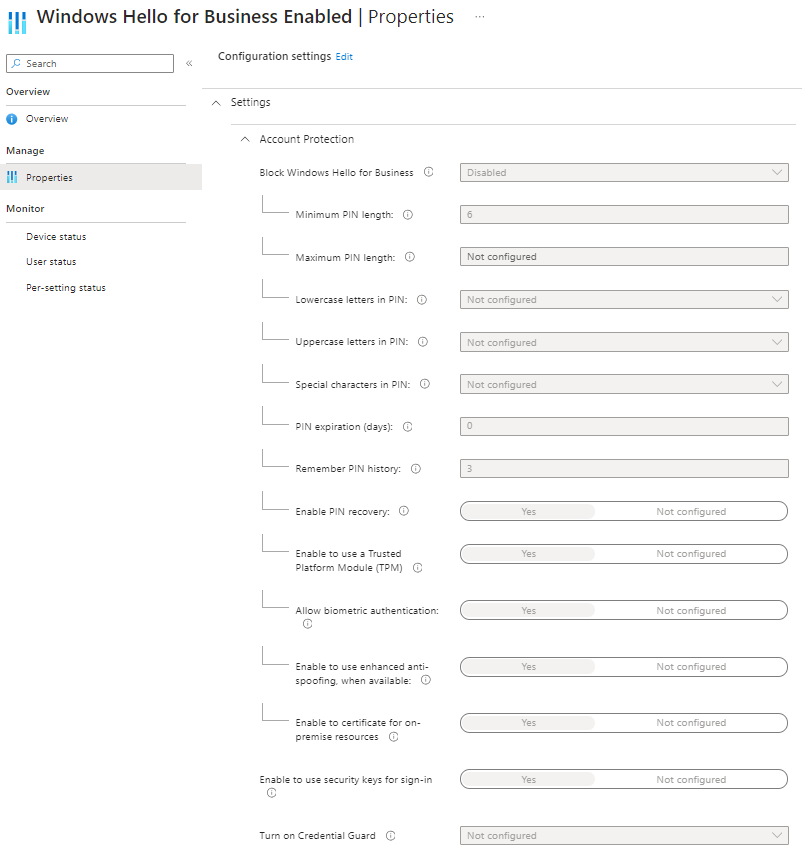Viewport: 802px width, 858px height.
Task: Click the info icon under Allow biometric authentication
Action: [x=307, y=624]
